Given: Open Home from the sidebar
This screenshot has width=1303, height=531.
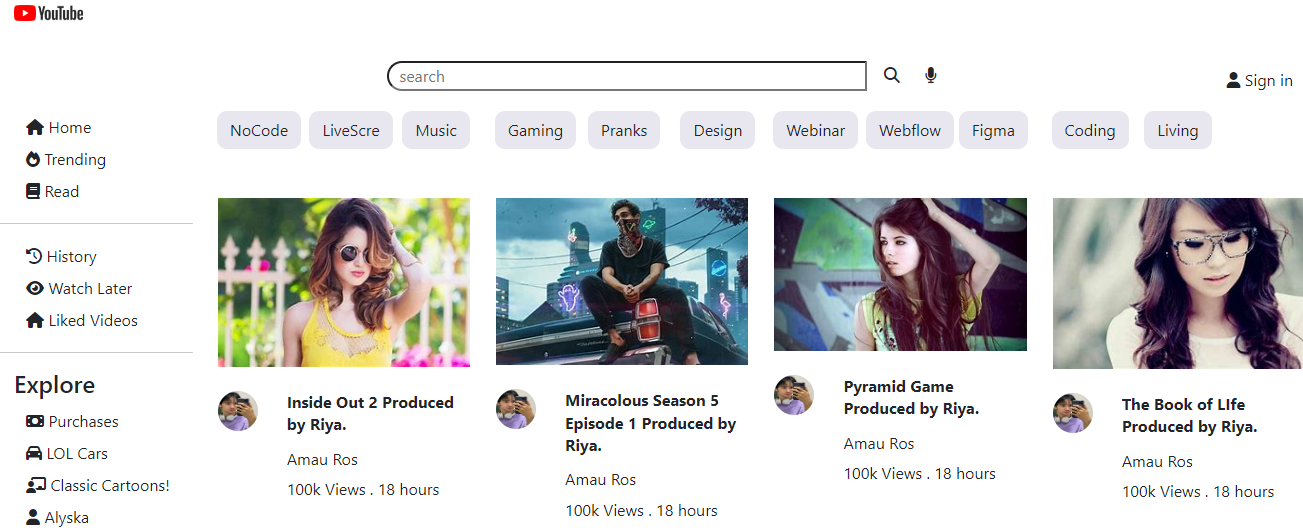Looking at the screenshot, I should (59, 128).
